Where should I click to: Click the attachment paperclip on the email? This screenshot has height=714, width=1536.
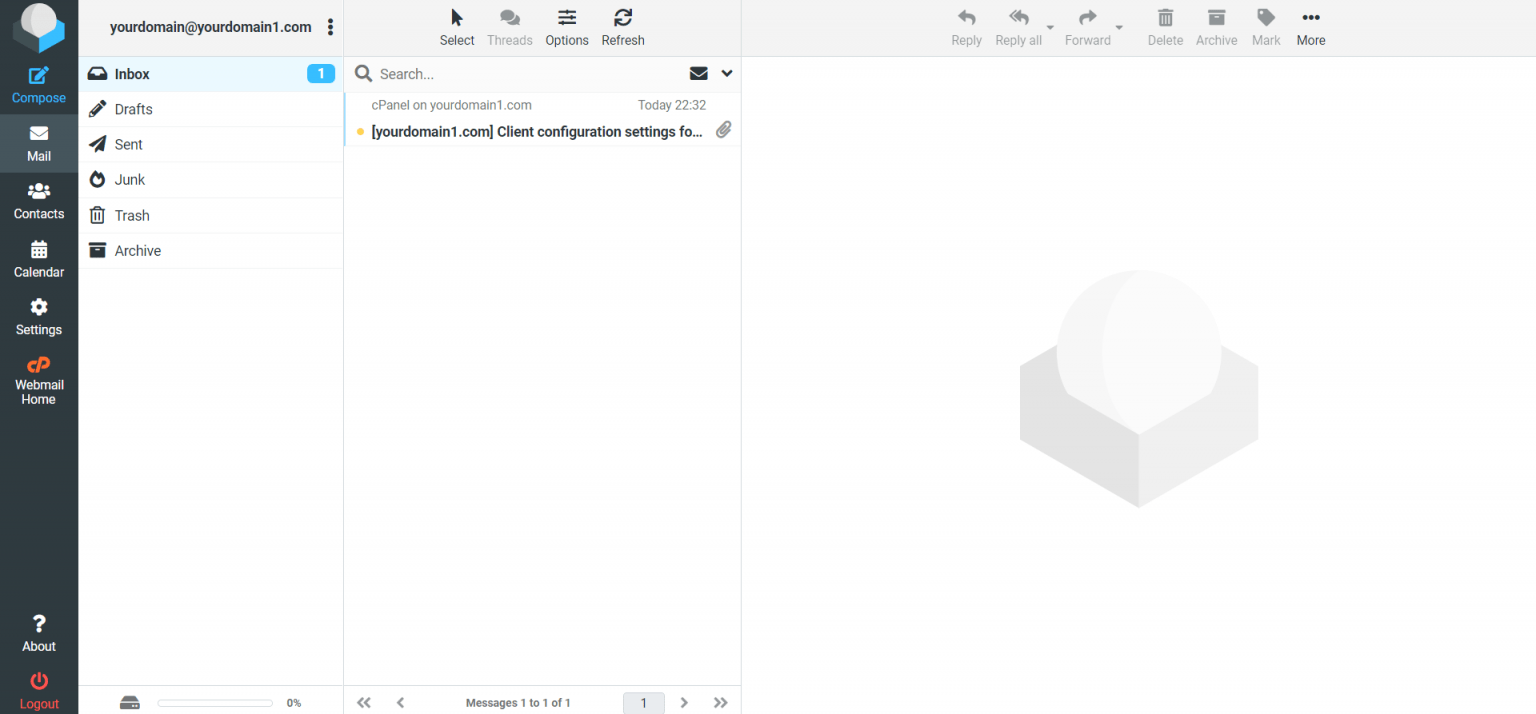click(724, 129)
